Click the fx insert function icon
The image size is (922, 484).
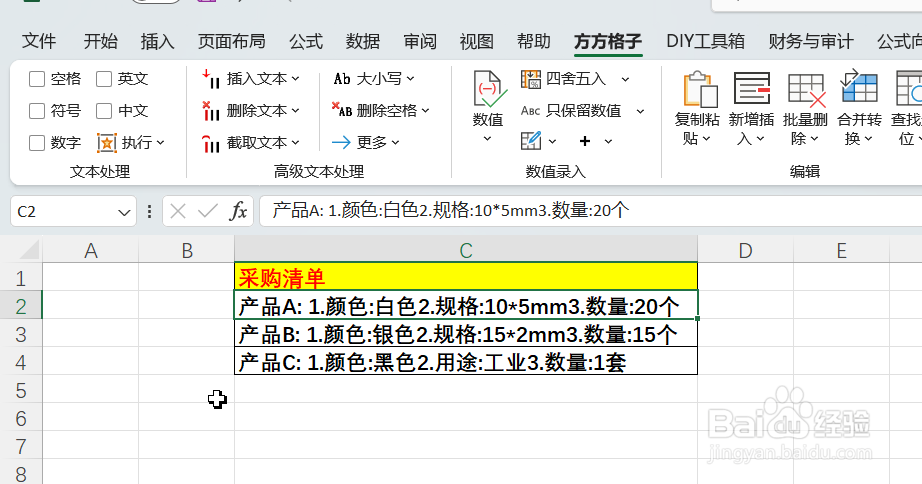238,211
